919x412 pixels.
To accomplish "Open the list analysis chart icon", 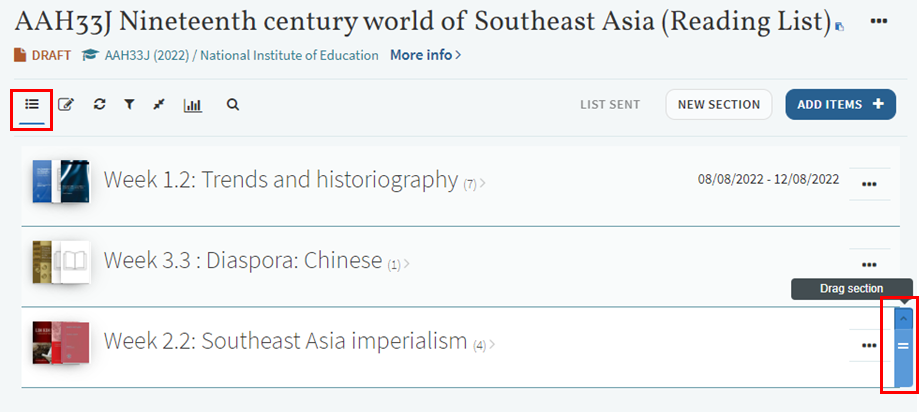I will point(192,104).
